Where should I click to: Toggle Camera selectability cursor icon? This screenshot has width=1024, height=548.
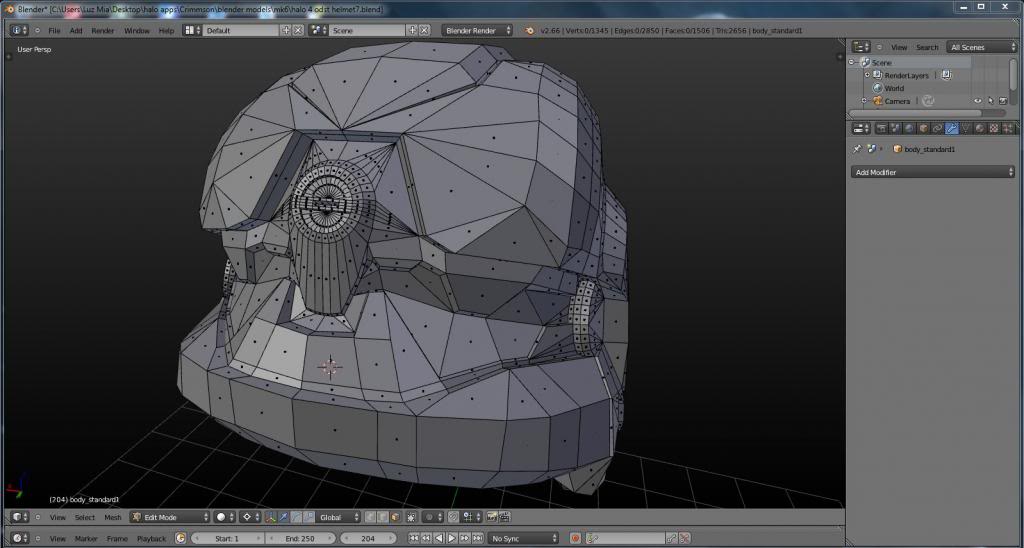tap(990, 101)
